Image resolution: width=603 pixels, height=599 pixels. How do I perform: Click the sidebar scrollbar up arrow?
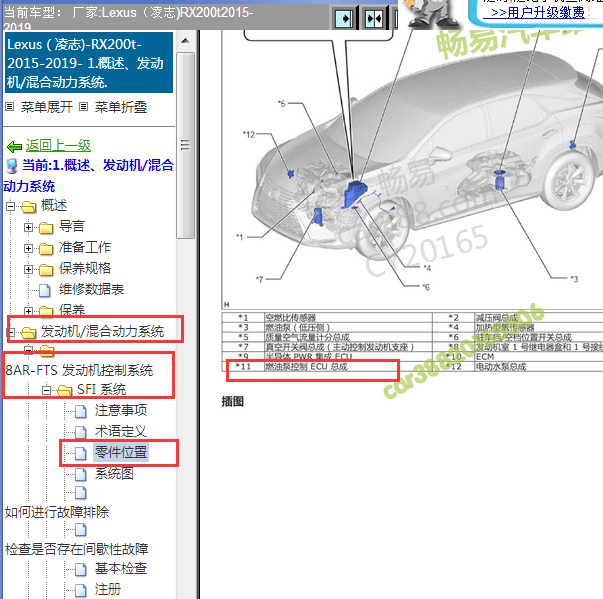click(185, 41)
